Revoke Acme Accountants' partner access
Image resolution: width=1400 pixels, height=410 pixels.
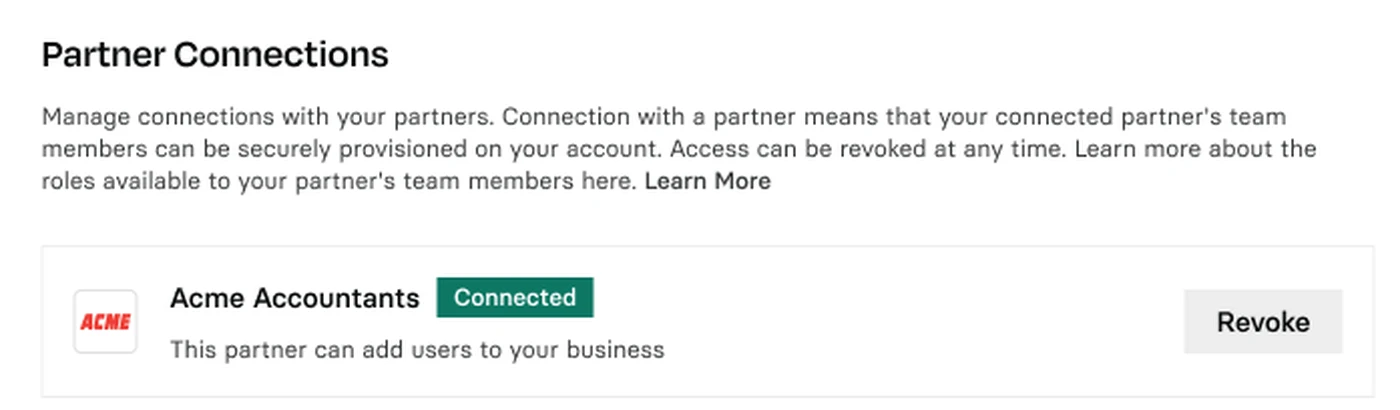(x=1263, y=322)
